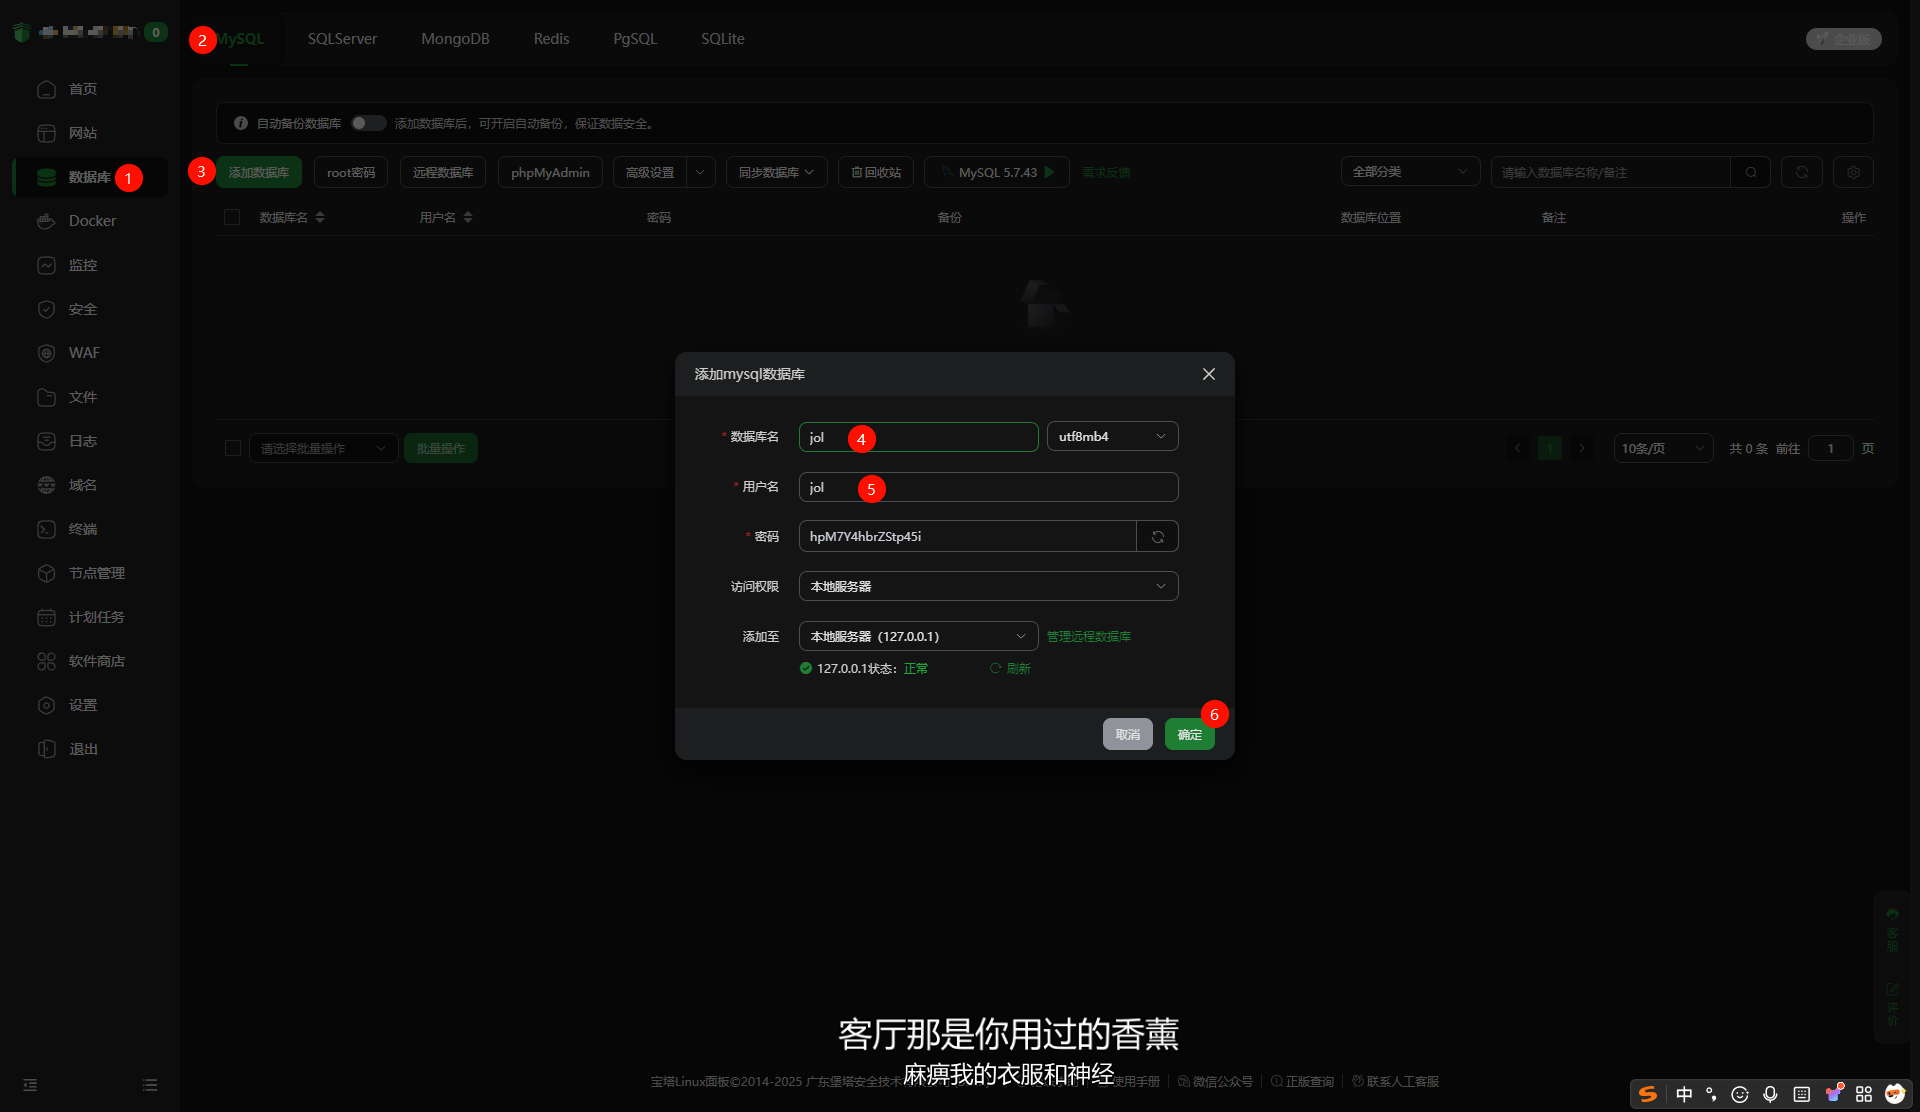Click the confirm (确定) button
Viewport: 1920px width, 1112px height.
(1189, 734)
